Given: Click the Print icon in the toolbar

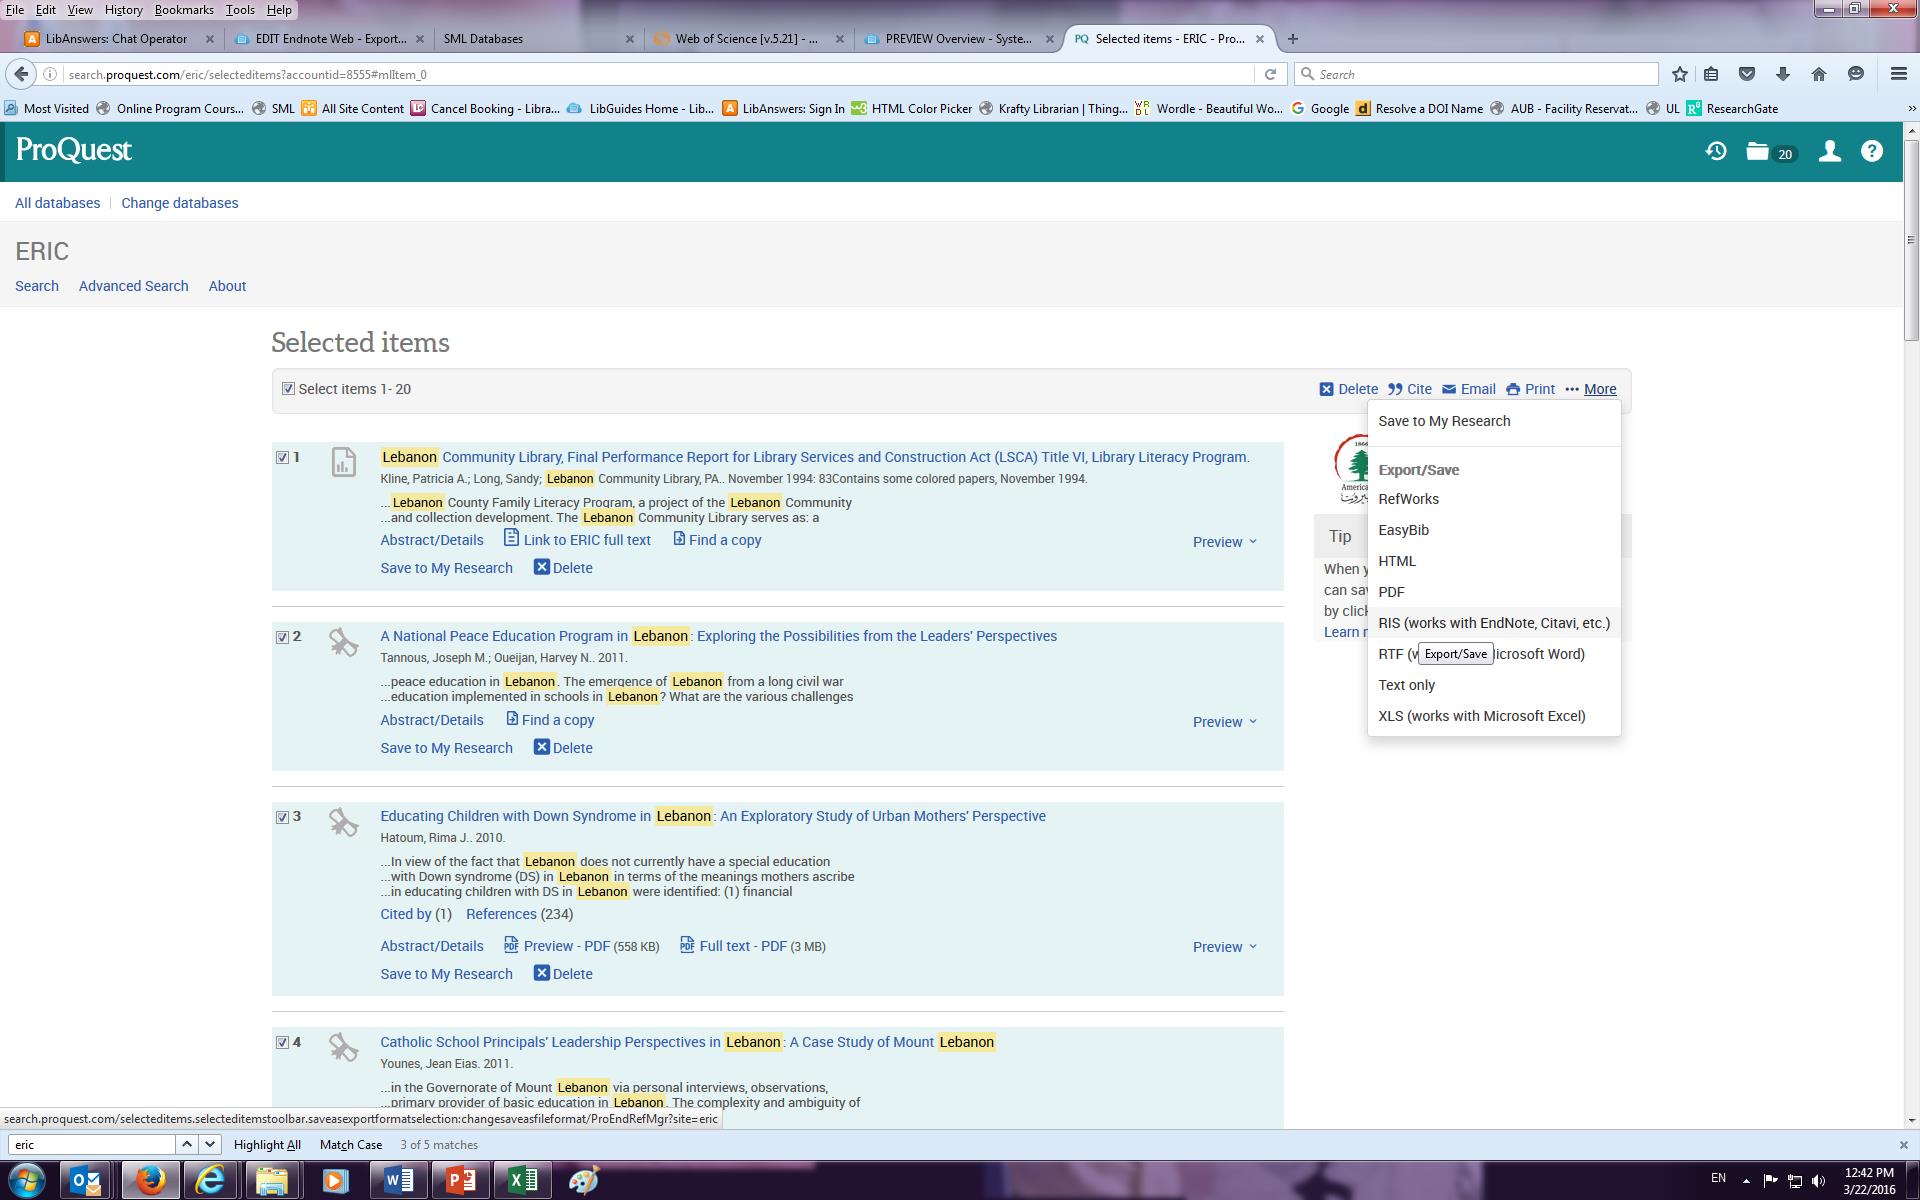Looking at the screenshot, I should coord(1513,389).
